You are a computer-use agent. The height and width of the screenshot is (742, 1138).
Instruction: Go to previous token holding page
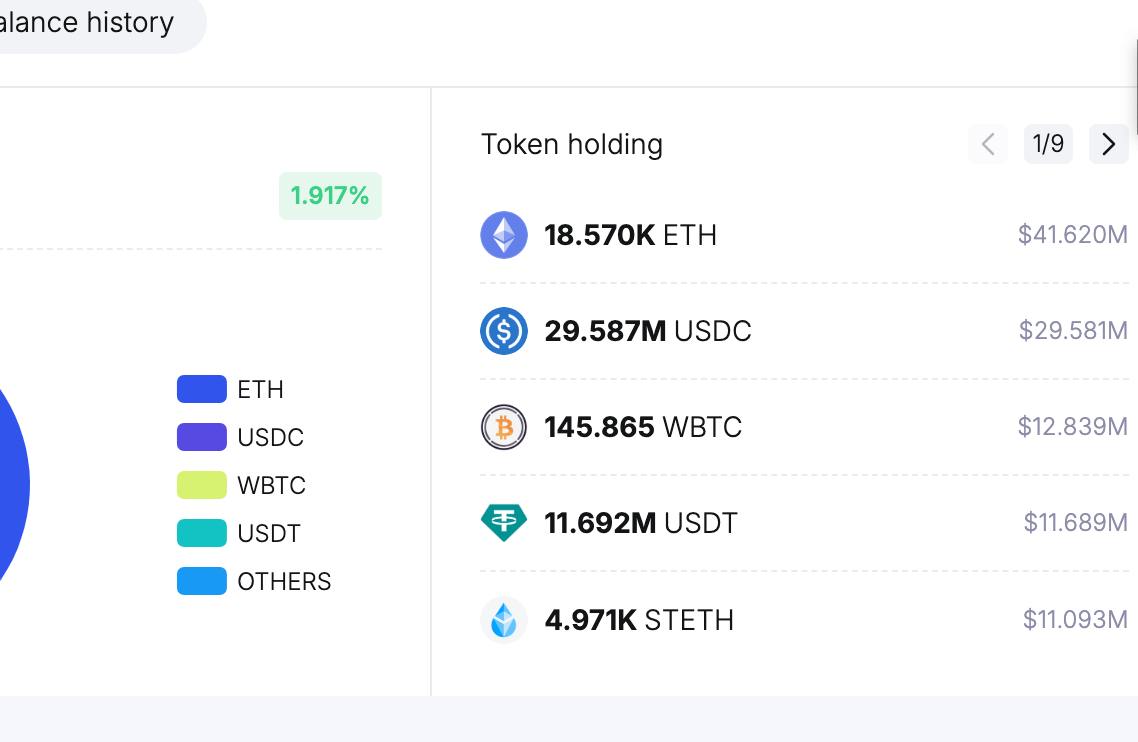(988, 144)
